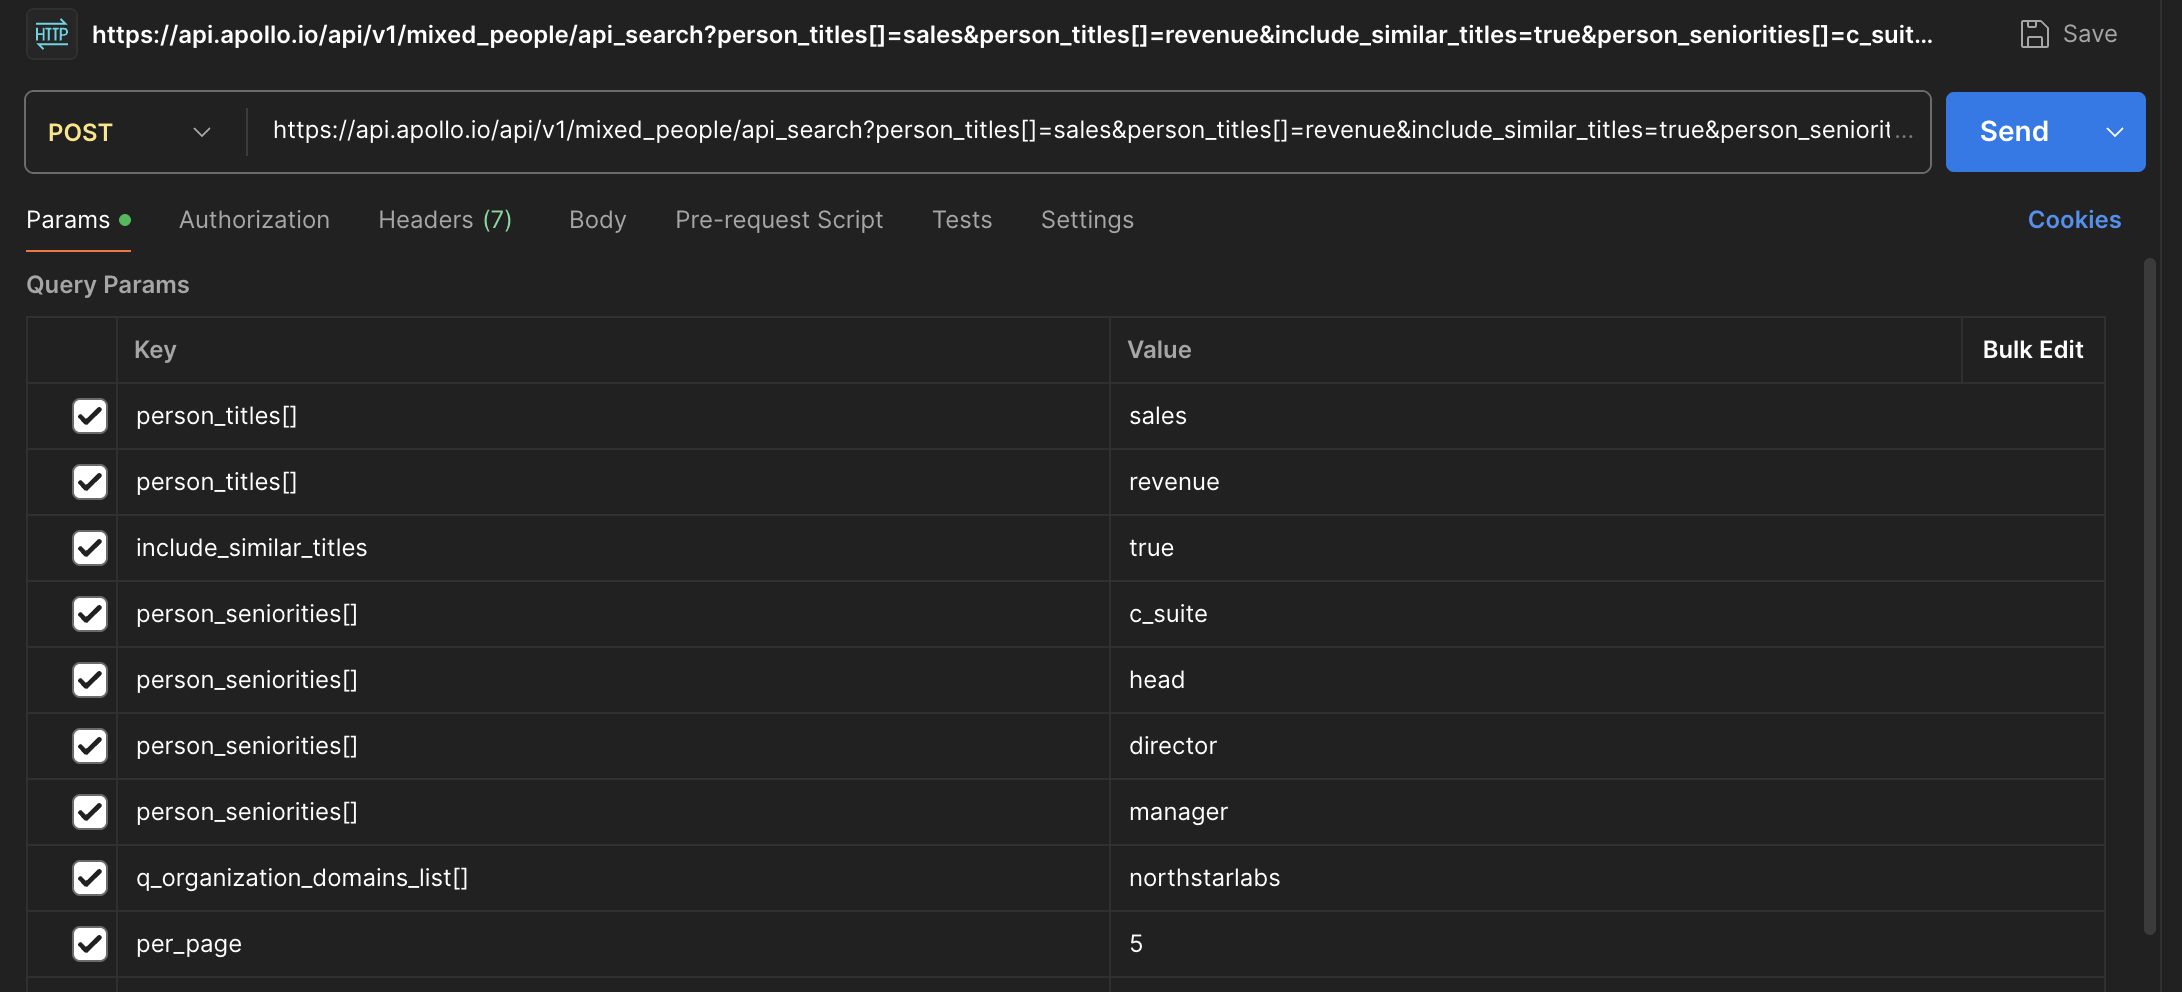
Task: Click the 'northstarlabs' value cell
Action: [x=1606, y=878]
